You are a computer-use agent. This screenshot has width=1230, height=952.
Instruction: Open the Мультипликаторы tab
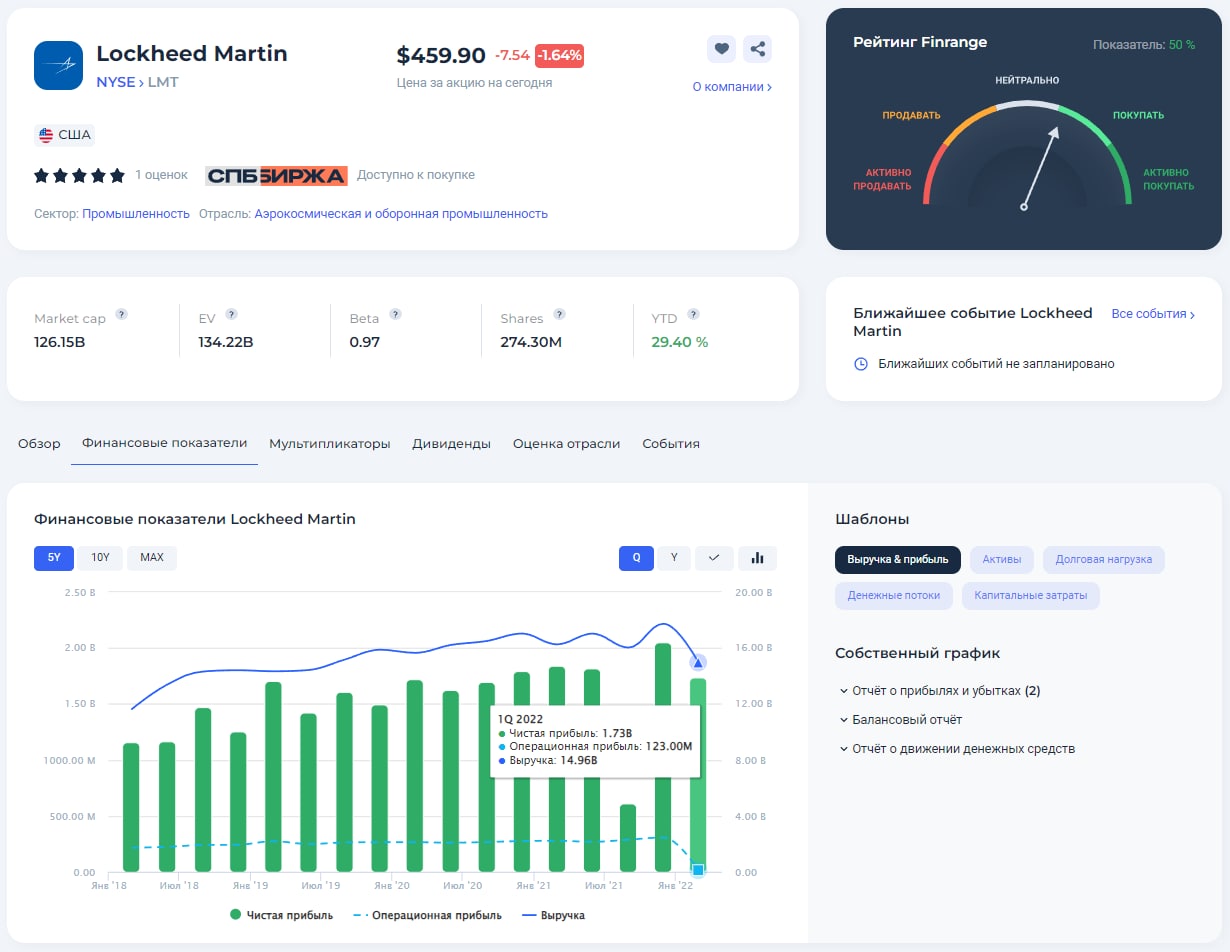click(x=330, y=443)
